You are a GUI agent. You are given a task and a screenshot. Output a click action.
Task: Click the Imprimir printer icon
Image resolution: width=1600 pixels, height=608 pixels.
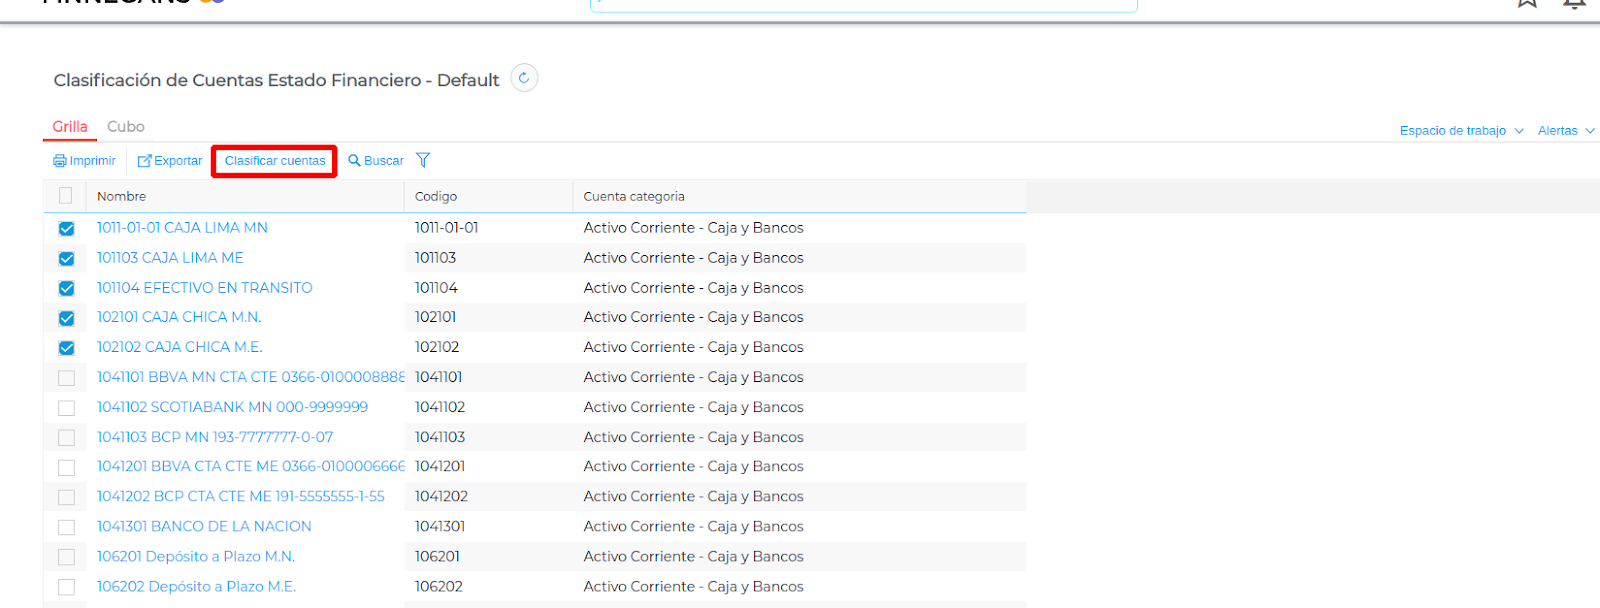click(60, 161)
